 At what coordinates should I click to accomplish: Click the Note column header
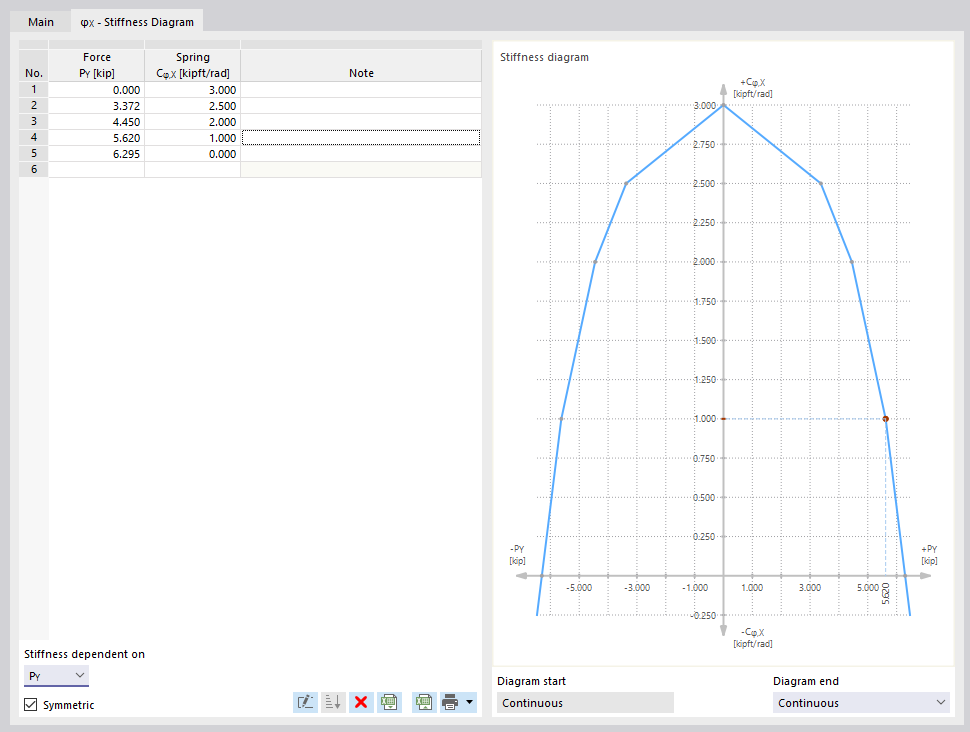pos(361,66)
